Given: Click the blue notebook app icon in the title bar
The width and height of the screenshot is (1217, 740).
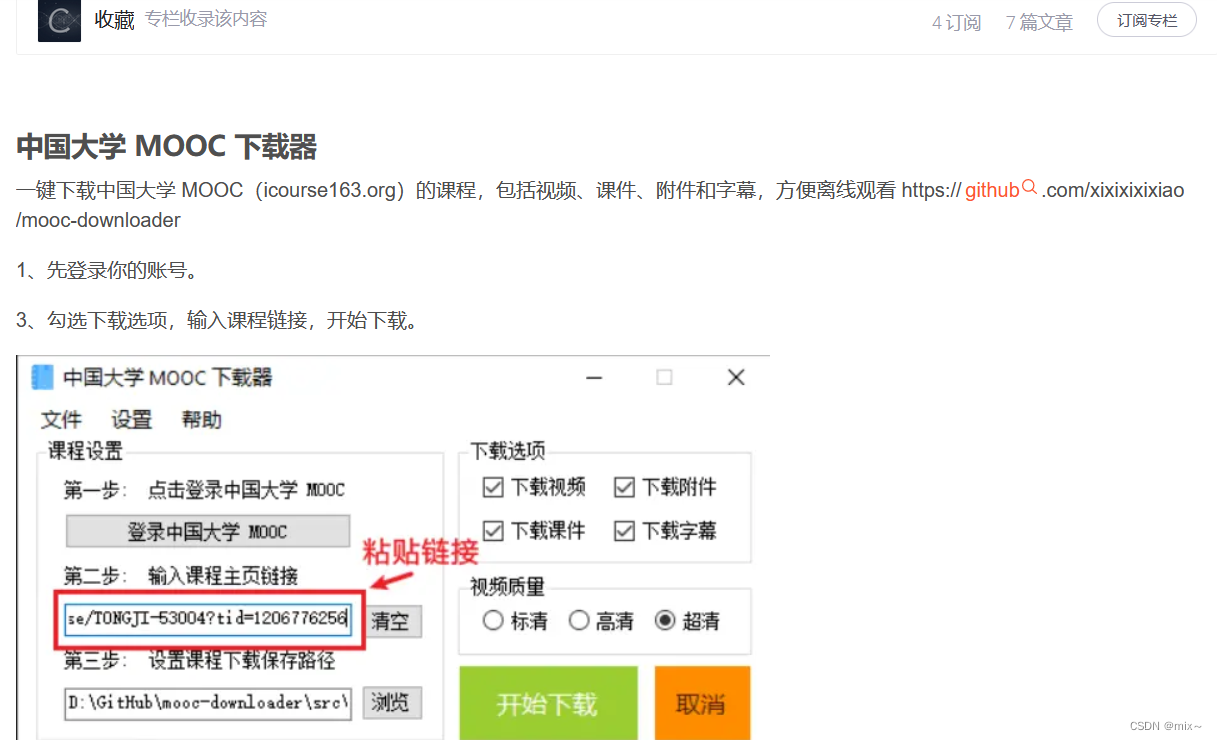Looking at the screenshot, I should [x=43, y=377].
